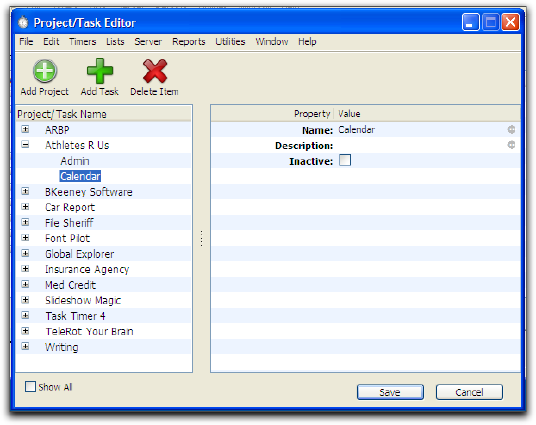
Task: Expand the BKeeney Software project
Action: [25, 191]
